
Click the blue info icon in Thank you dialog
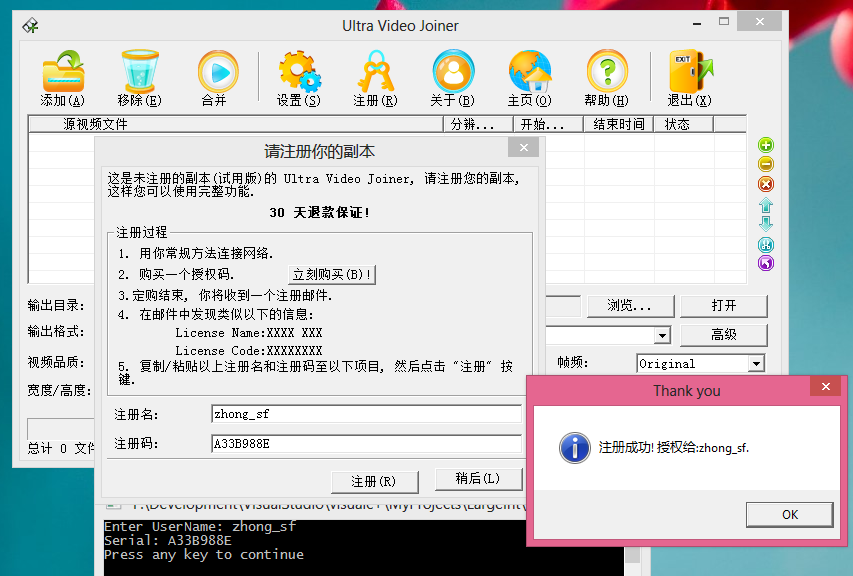(x=574, y=448)
